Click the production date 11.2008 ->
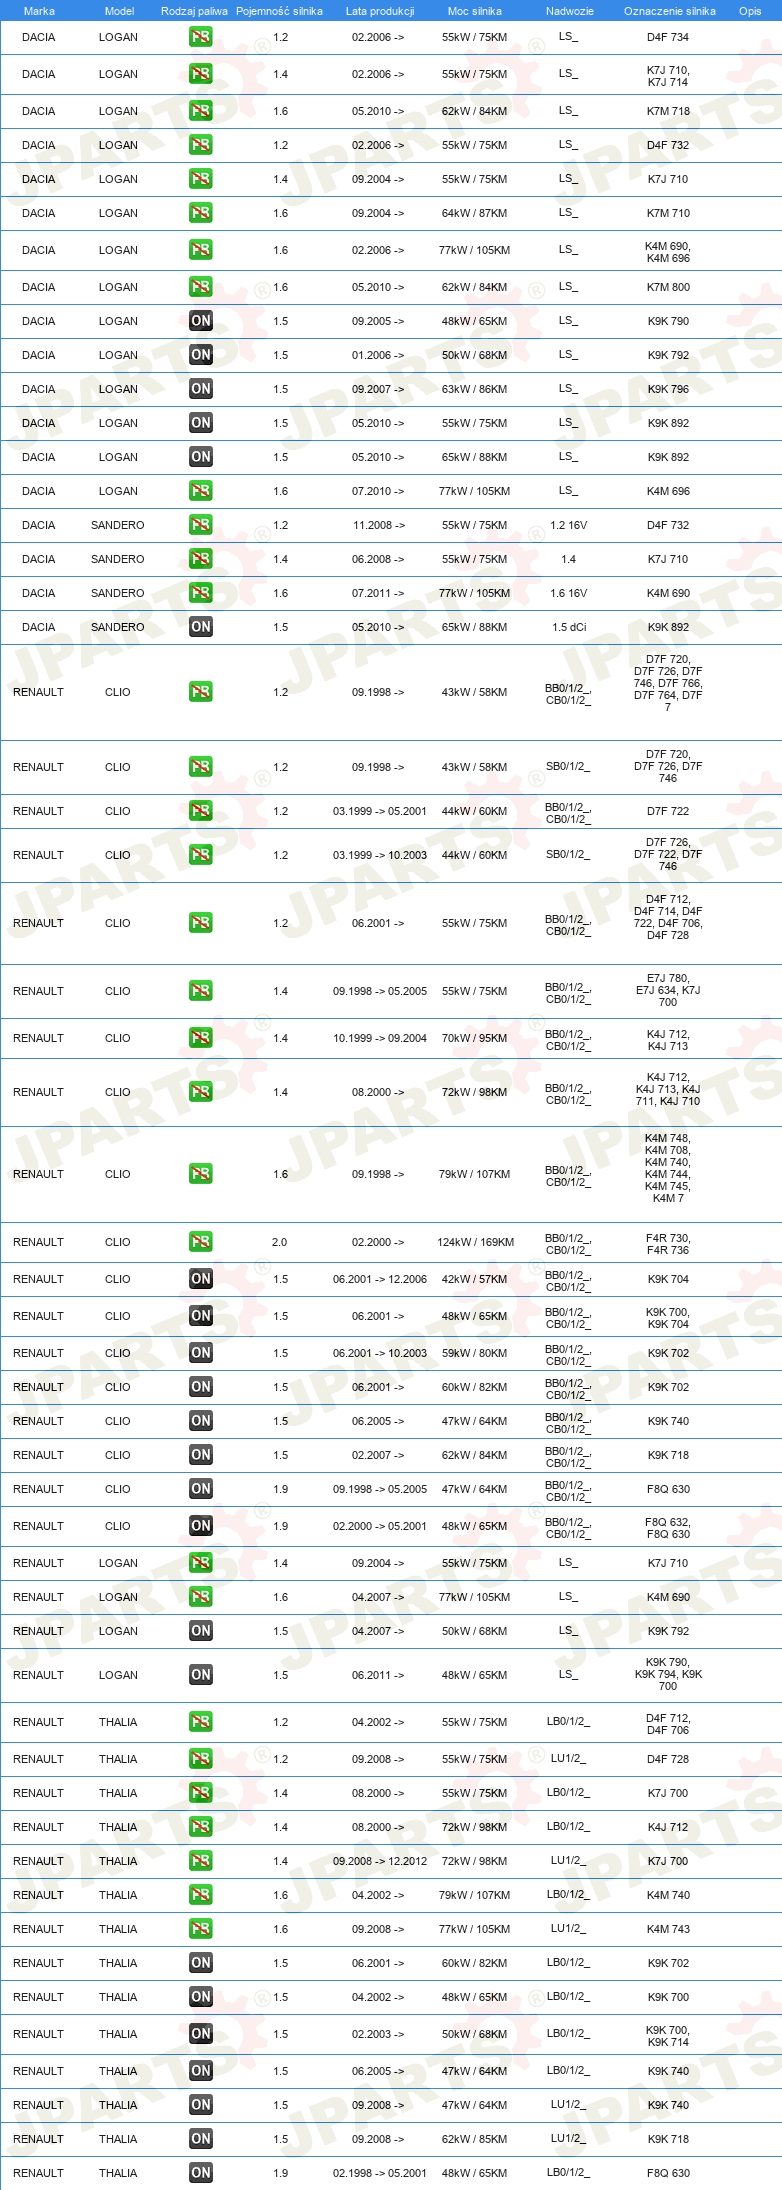782x2190 pixels. [x=379, y=525]
